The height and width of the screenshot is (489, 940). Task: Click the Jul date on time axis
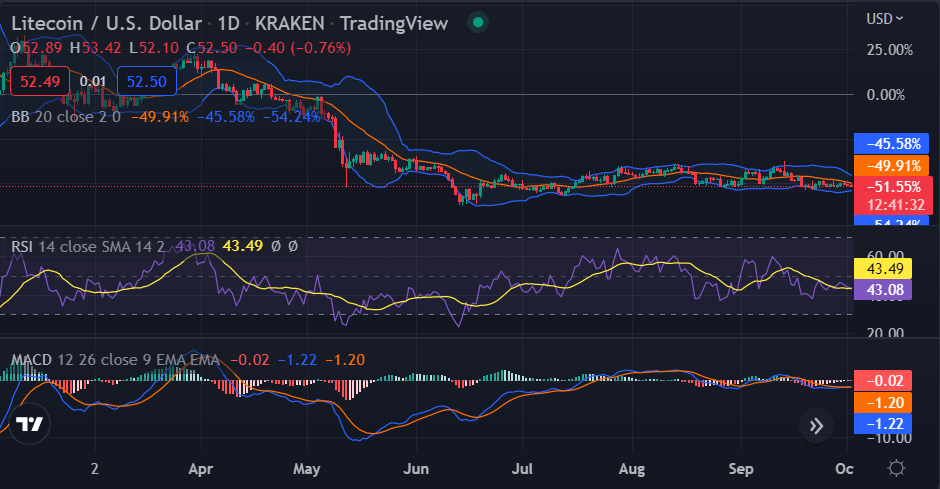[x=522, y=469]
